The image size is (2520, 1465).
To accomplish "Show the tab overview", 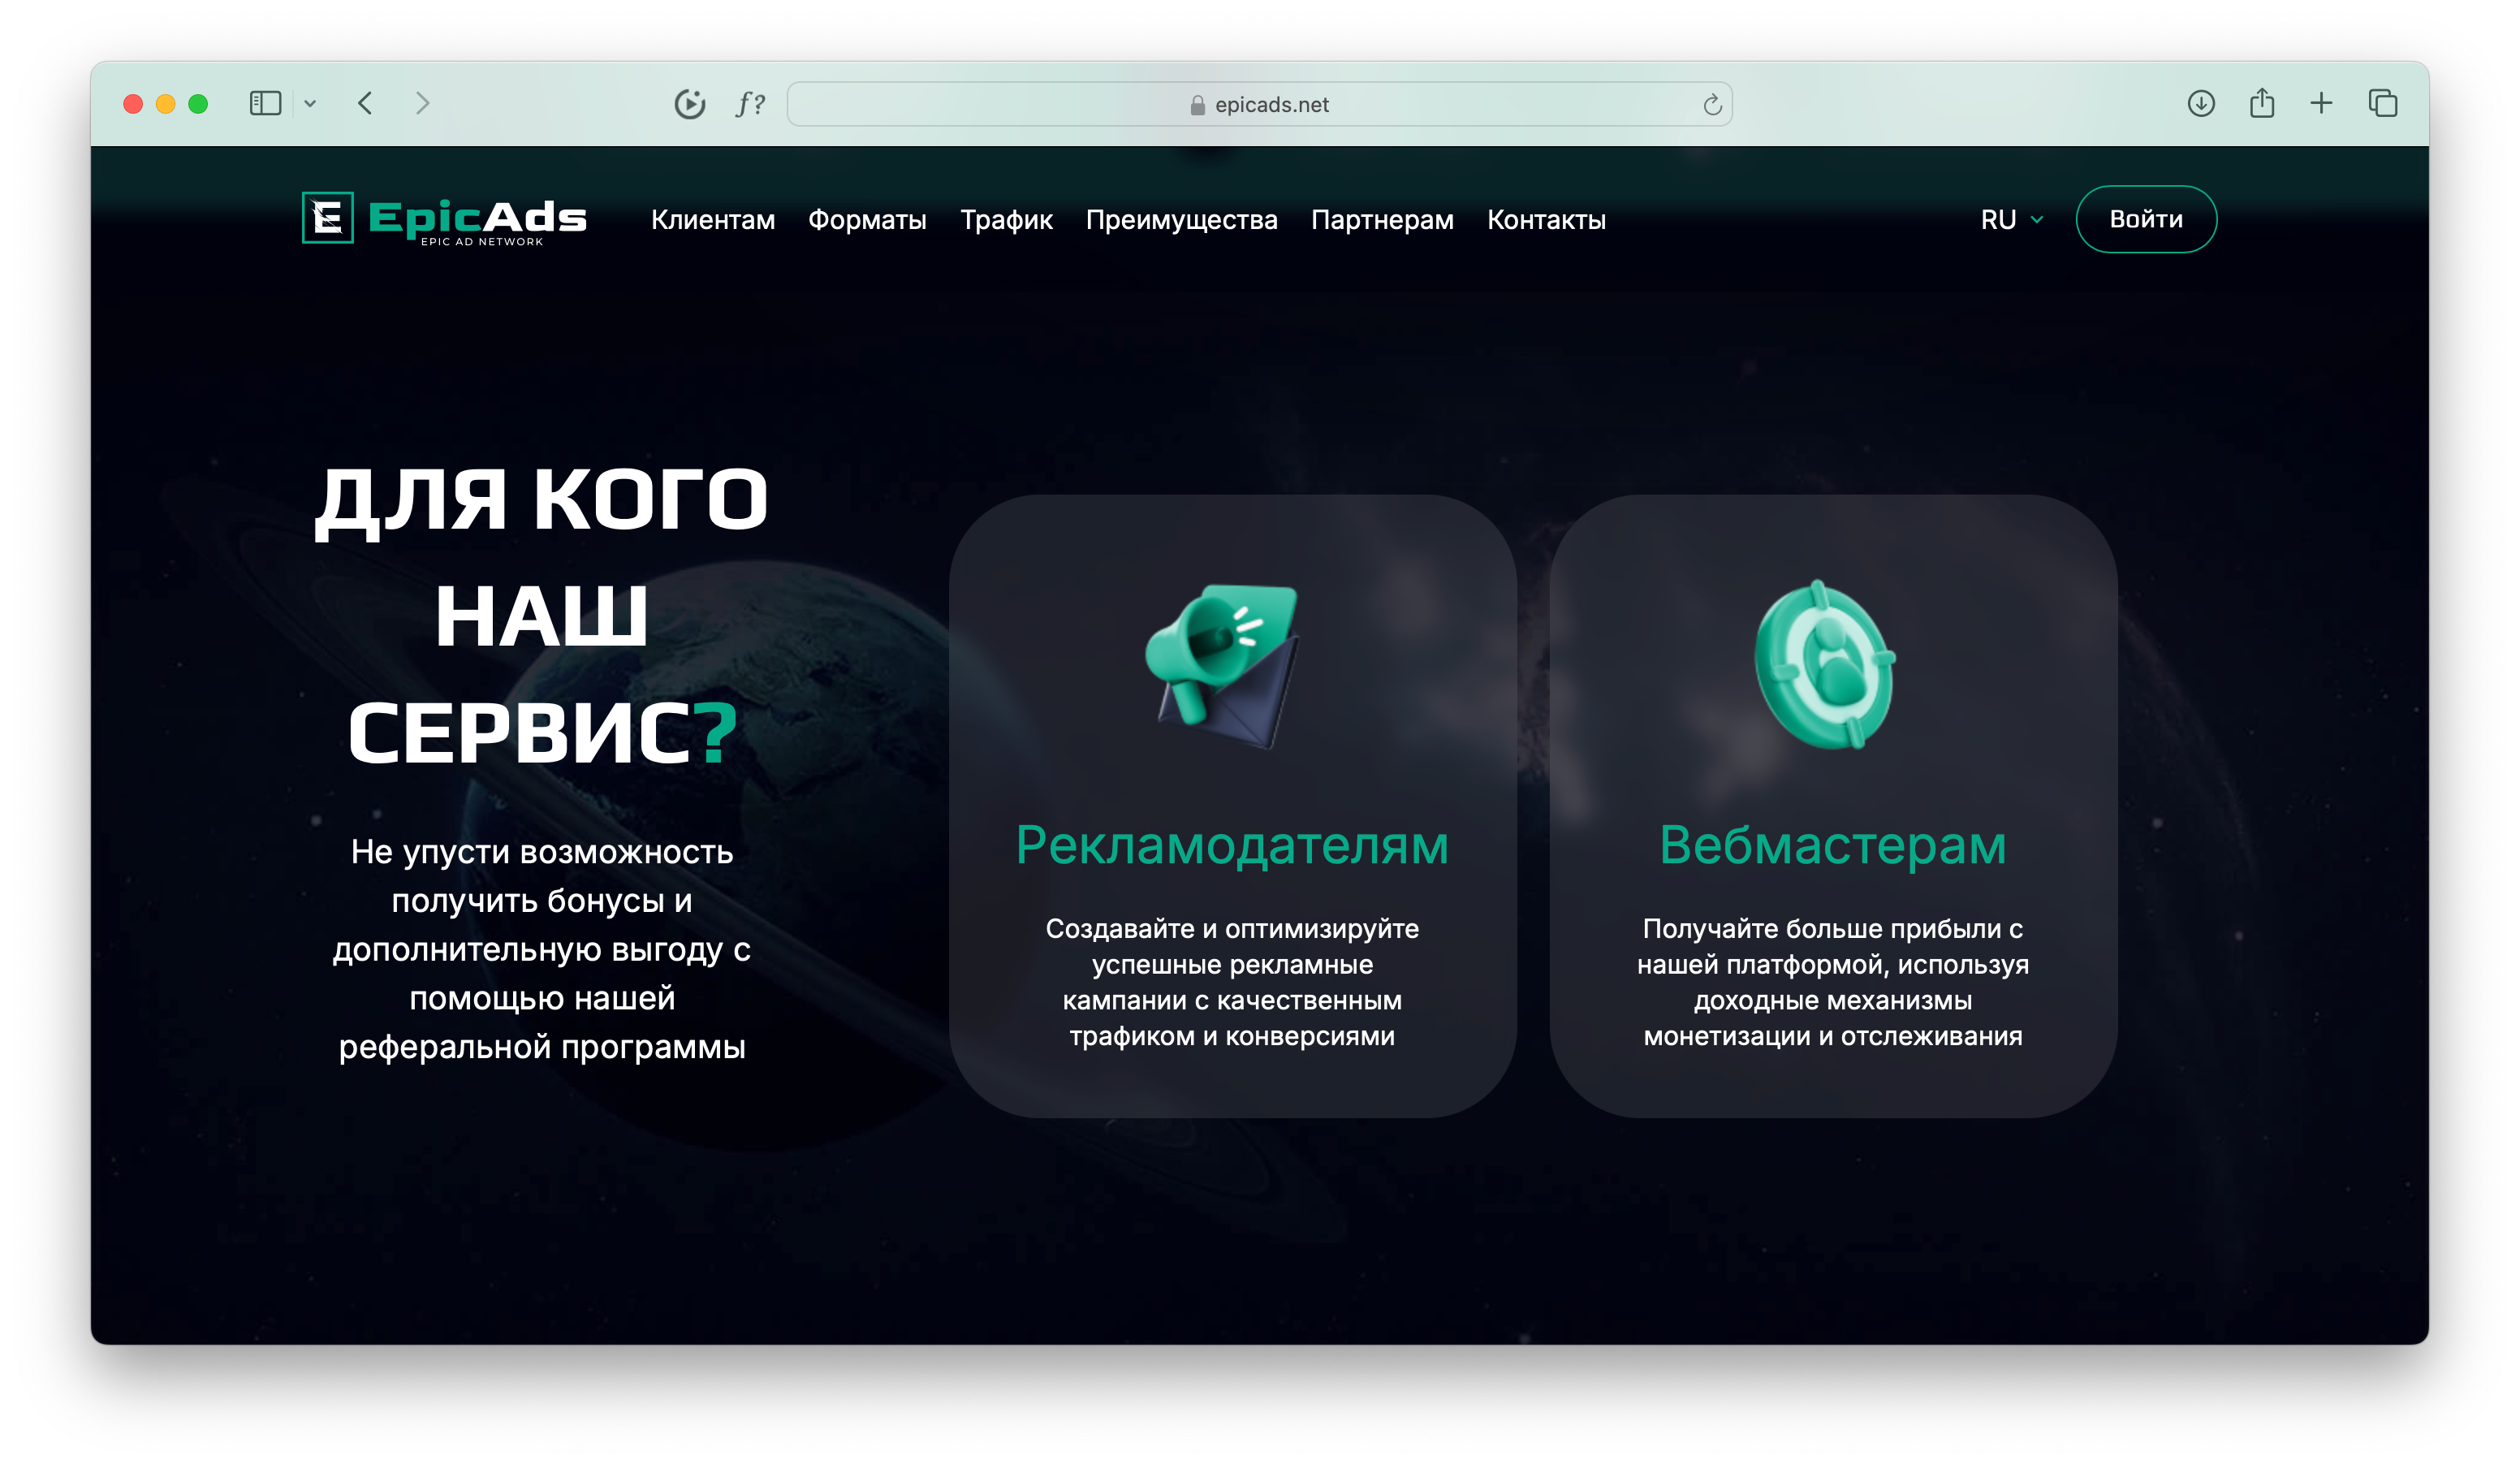I will click(x=2382, y=103).
